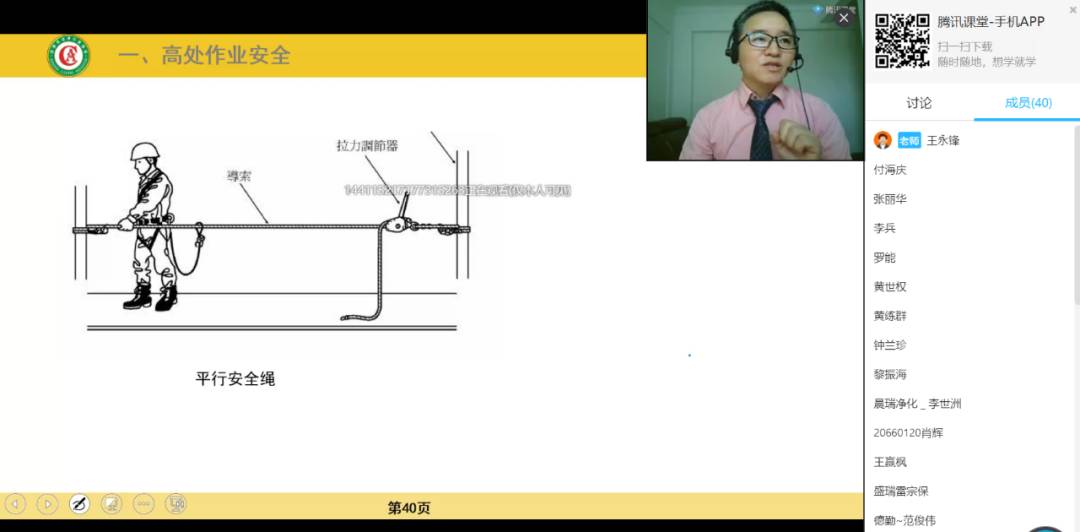Click teacher 王永锋's avatar icon
This screenshot has height=532, width=1080.
pyautogui.click(x=882, y=141)
